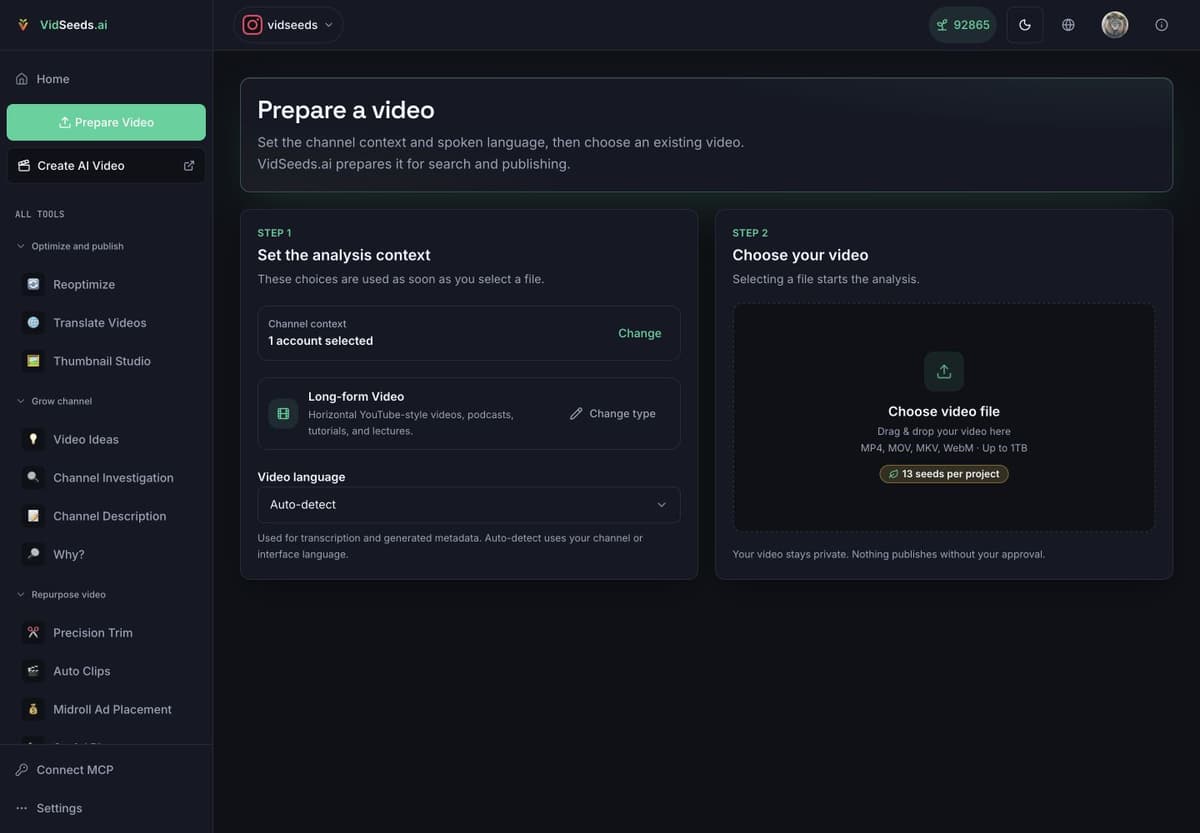Screen dimensions: 1200x833
Task: Click the Home house icon
Action: (22, 79)
